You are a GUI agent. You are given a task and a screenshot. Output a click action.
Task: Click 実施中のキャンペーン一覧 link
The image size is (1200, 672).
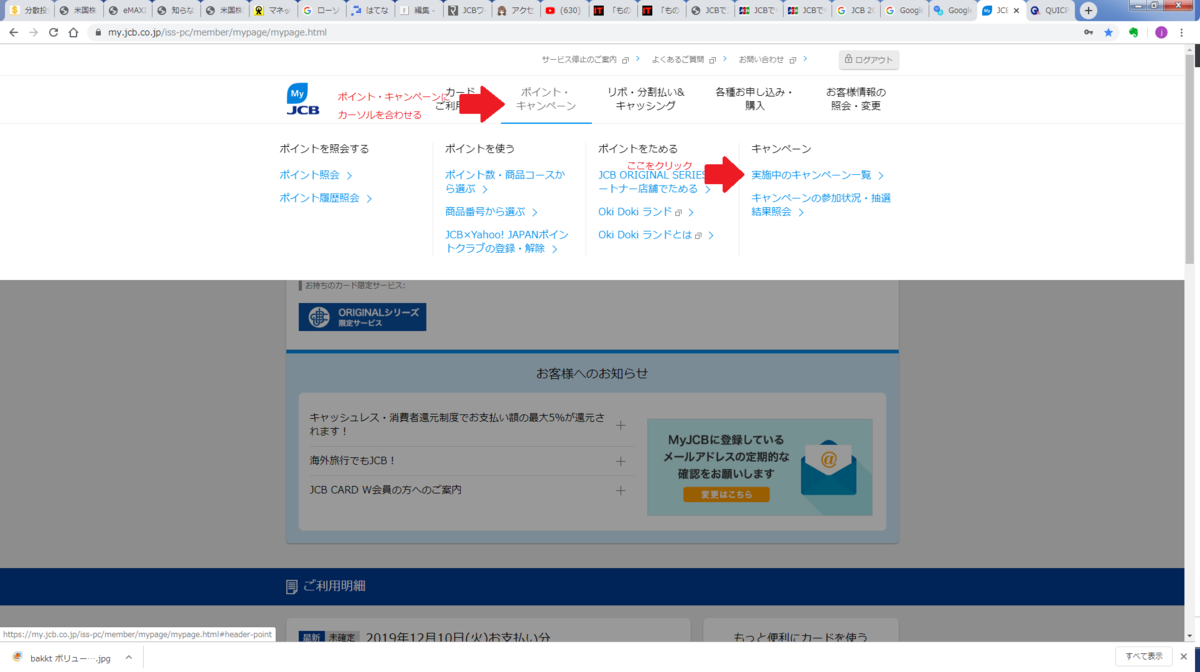pyautogui.click(x=817, y=175)
